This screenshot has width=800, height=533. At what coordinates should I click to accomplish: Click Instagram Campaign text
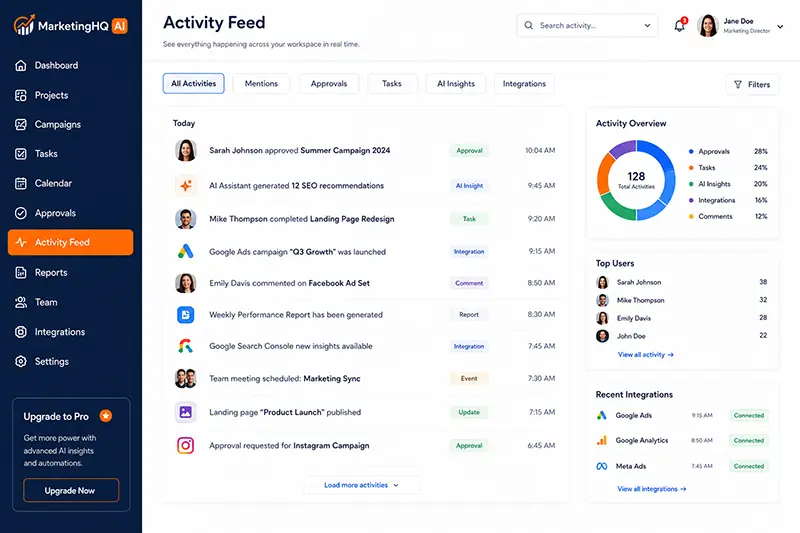(331, 445)
